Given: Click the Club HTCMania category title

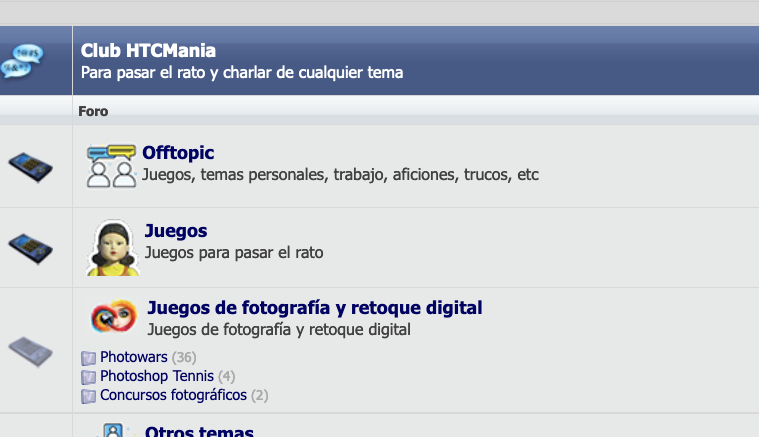Looking at the screenshot, I should point(148,51).
